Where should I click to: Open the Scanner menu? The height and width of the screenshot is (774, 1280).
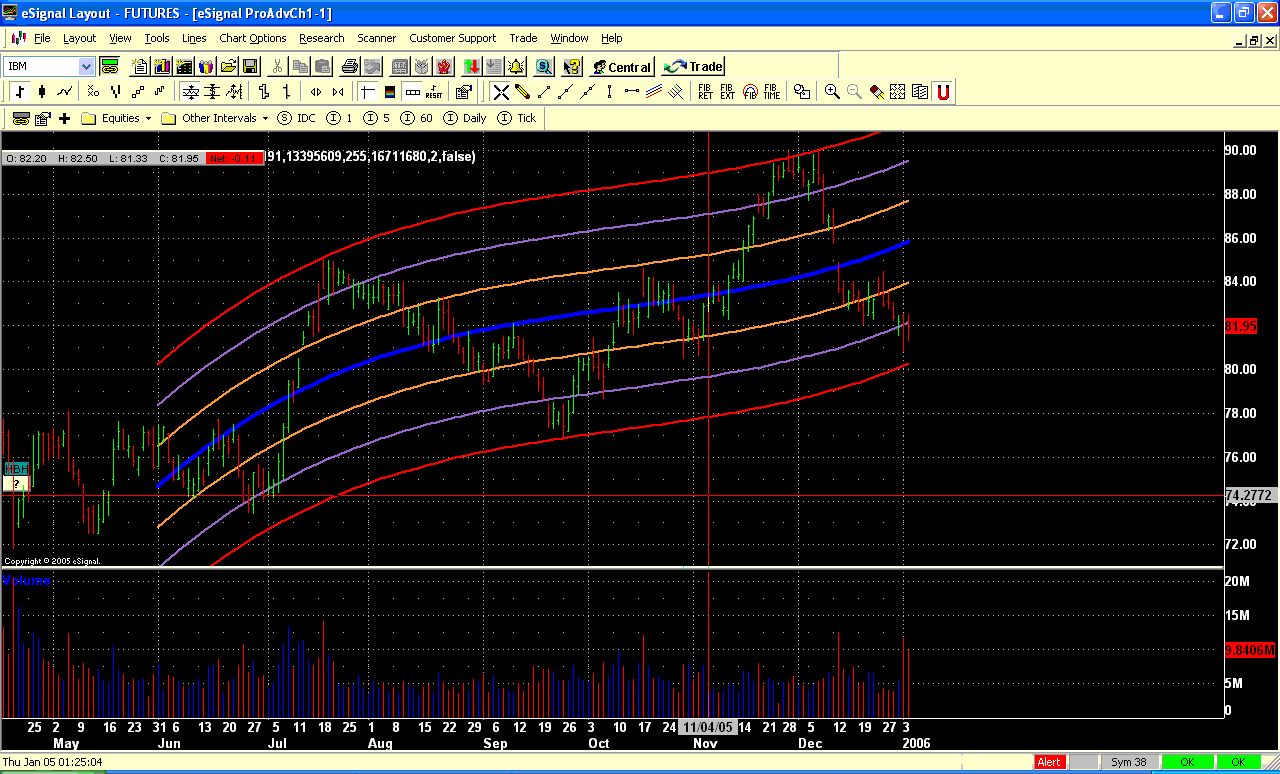click(376, 38)
